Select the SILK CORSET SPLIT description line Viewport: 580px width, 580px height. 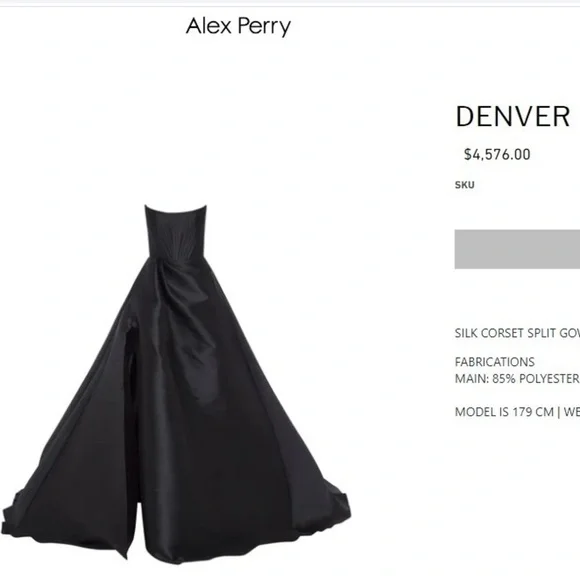click(x=517, y=333)
